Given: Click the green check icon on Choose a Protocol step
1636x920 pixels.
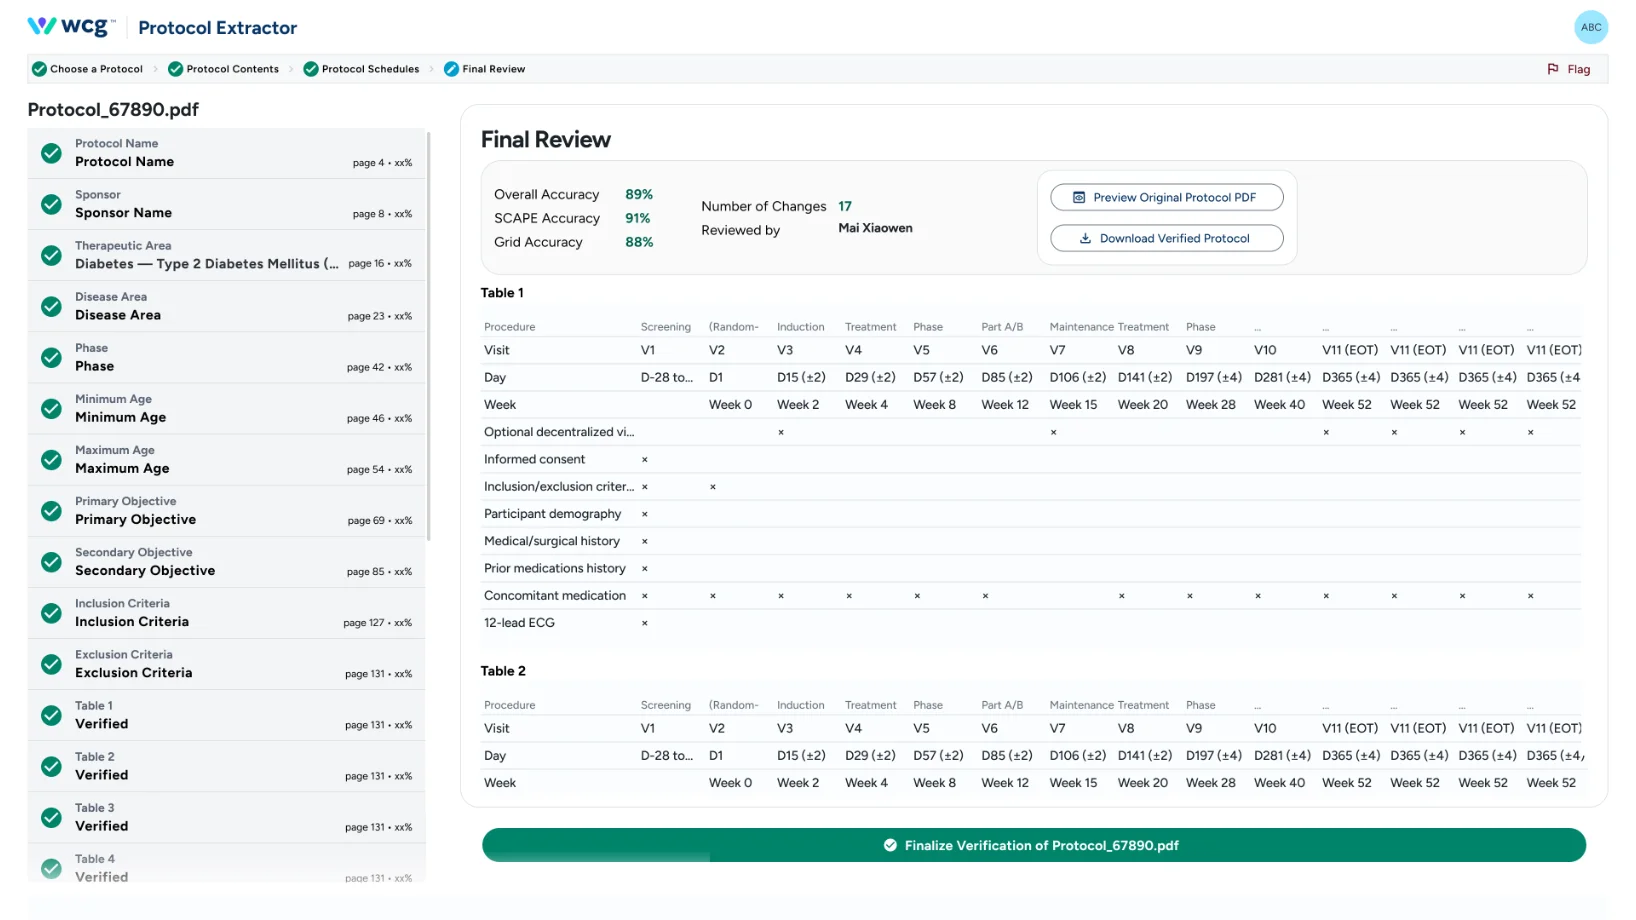Looking at the screenshot, I should pyautogui.click(x=38, y=69).
